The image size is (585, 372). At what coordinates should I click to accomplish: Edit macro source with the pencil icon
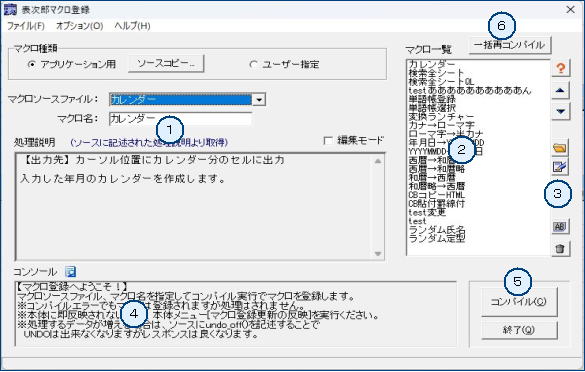click(x=560, y=166)
